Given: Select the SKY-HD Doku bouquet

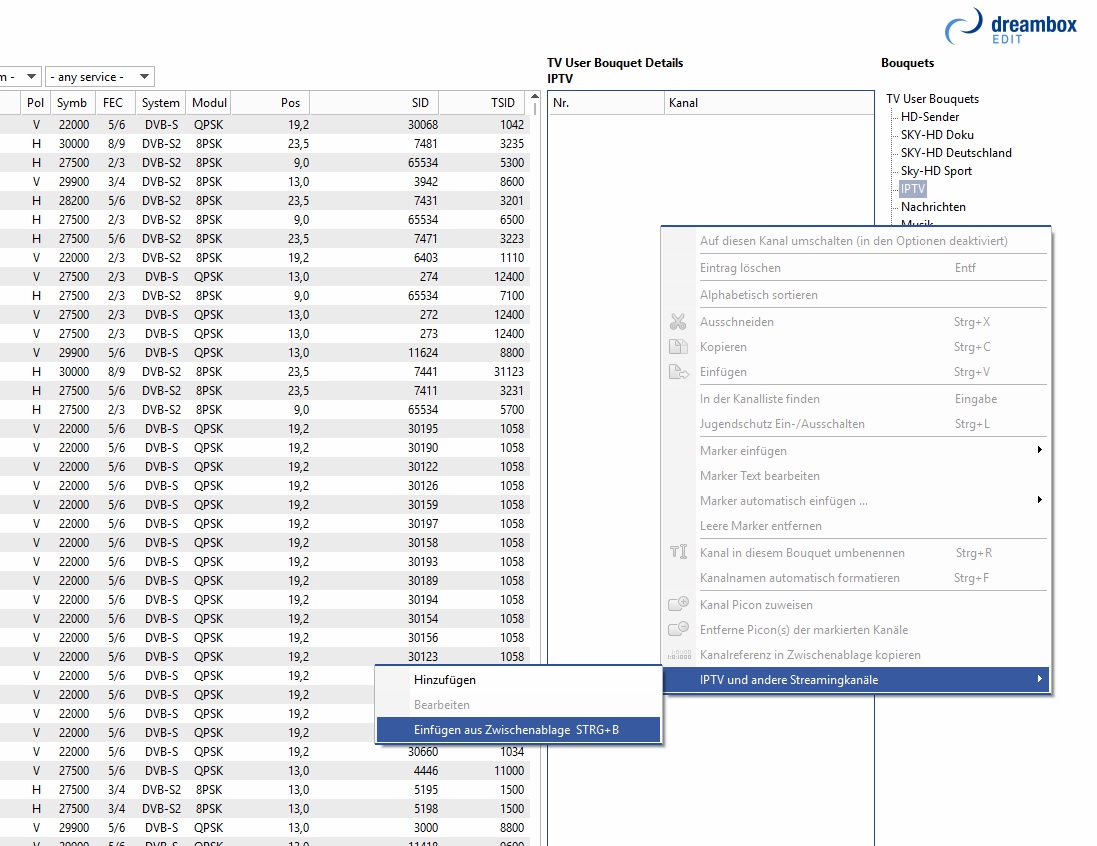Looking at the screenshot, I should [936, 135].
